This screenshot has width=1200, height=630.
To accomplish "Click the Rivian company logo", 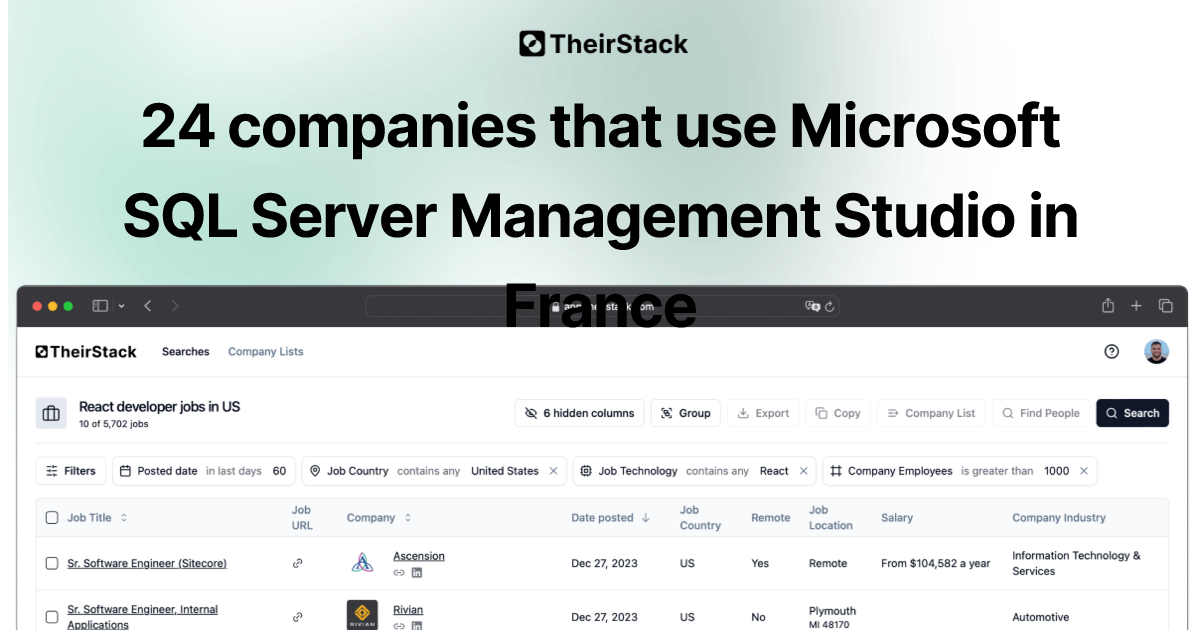I will pyautogui.click(x=362, y=615).
